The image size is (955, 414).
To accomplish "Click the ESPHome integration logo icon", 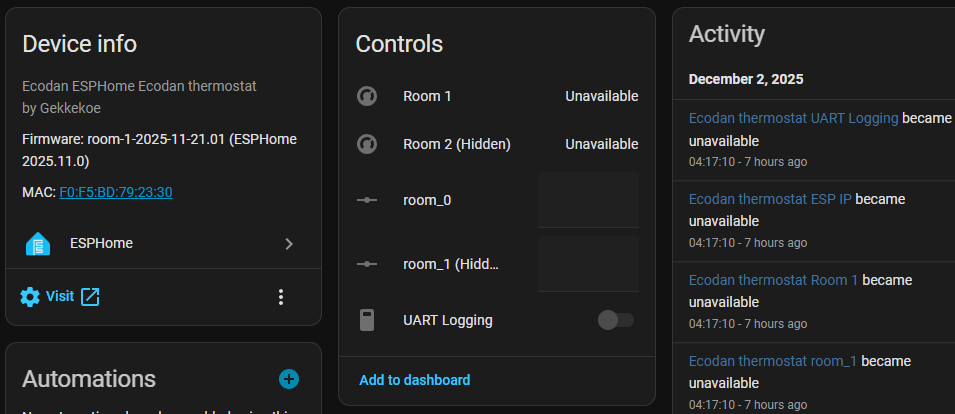I will [38, 243].
